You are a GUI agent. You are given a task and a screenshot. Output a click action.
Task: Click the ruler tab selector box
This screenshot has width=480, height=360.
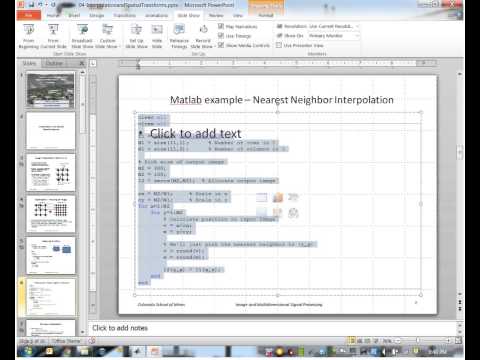tap(93, 63)
